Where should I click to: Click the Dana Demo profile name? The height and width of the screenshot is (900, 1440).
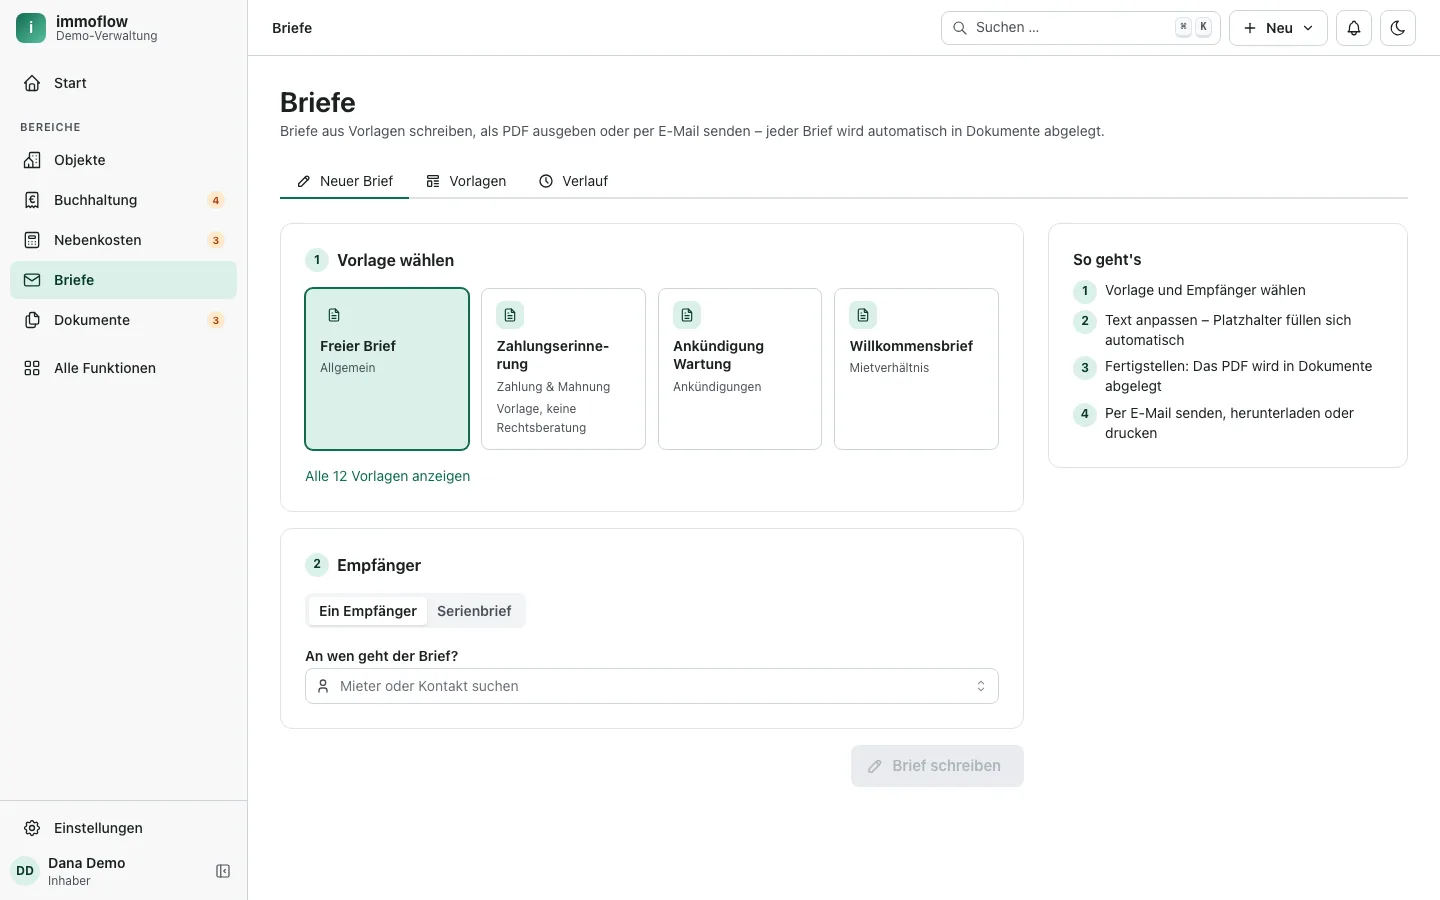[x=87, y=863]
